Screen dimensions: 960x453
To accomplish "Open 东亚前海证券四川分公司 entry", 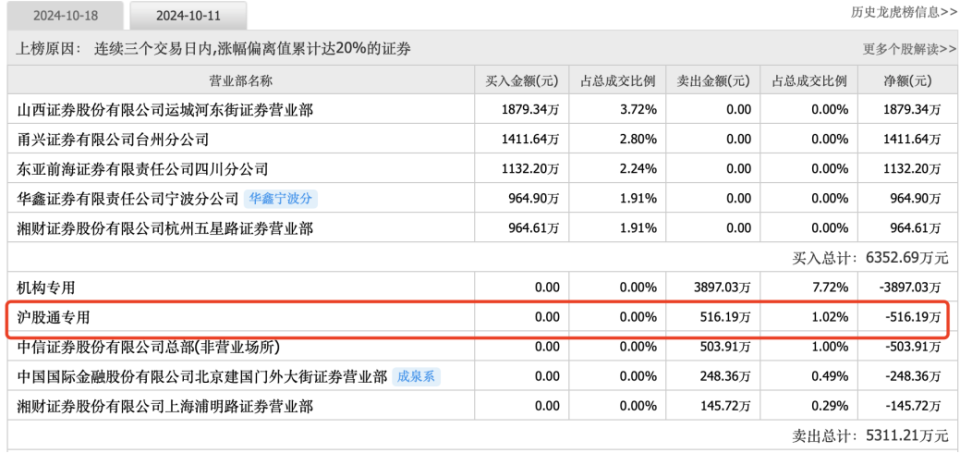I will click(143, 169).
